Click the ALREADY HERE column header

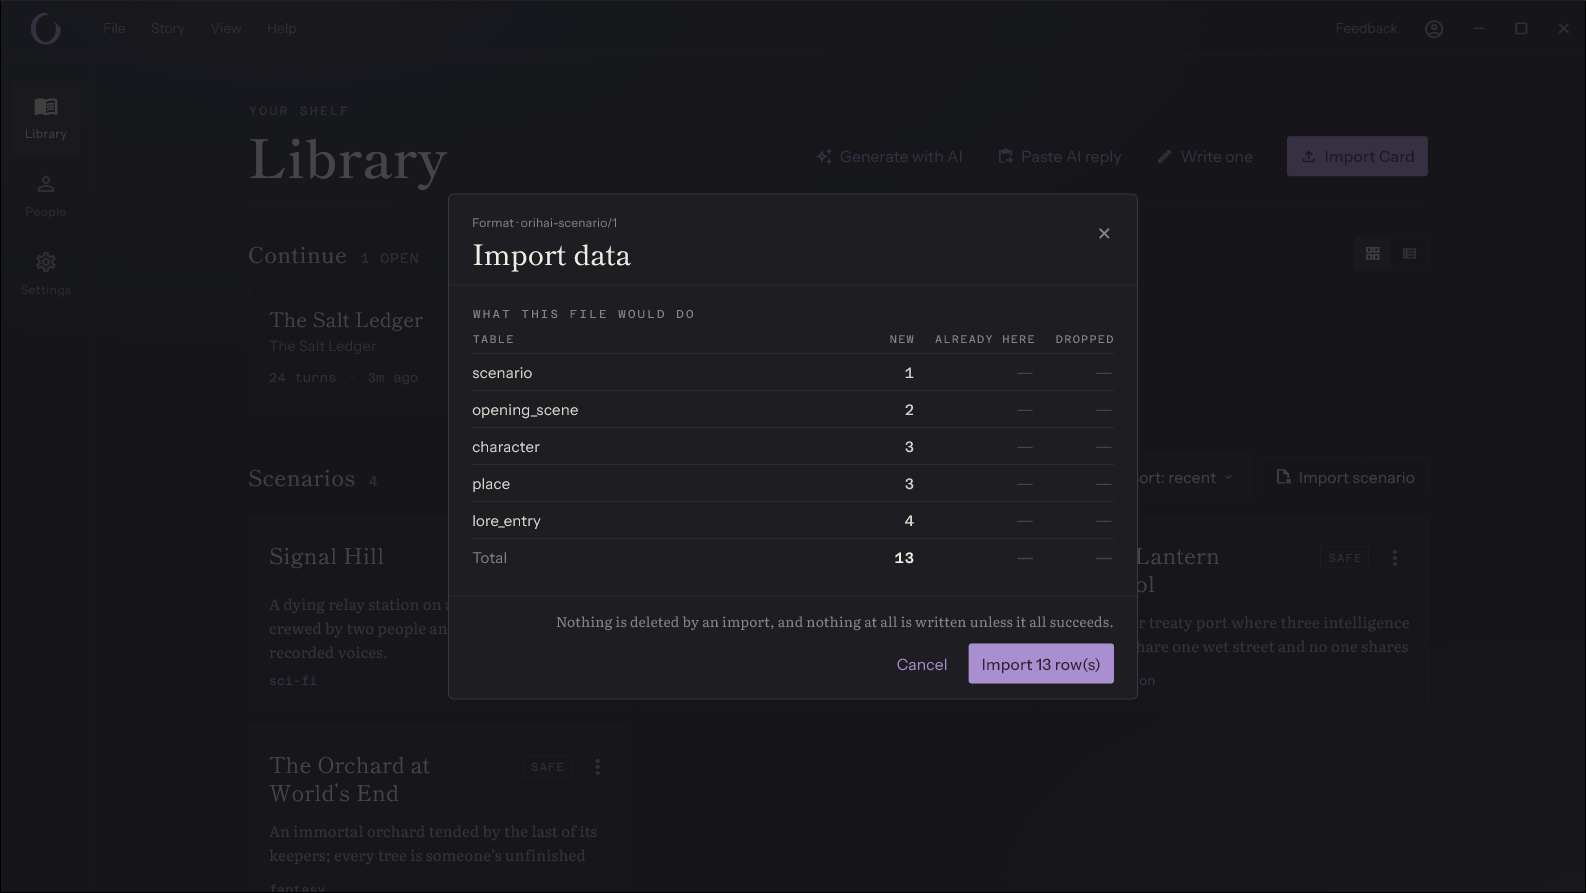985,339
